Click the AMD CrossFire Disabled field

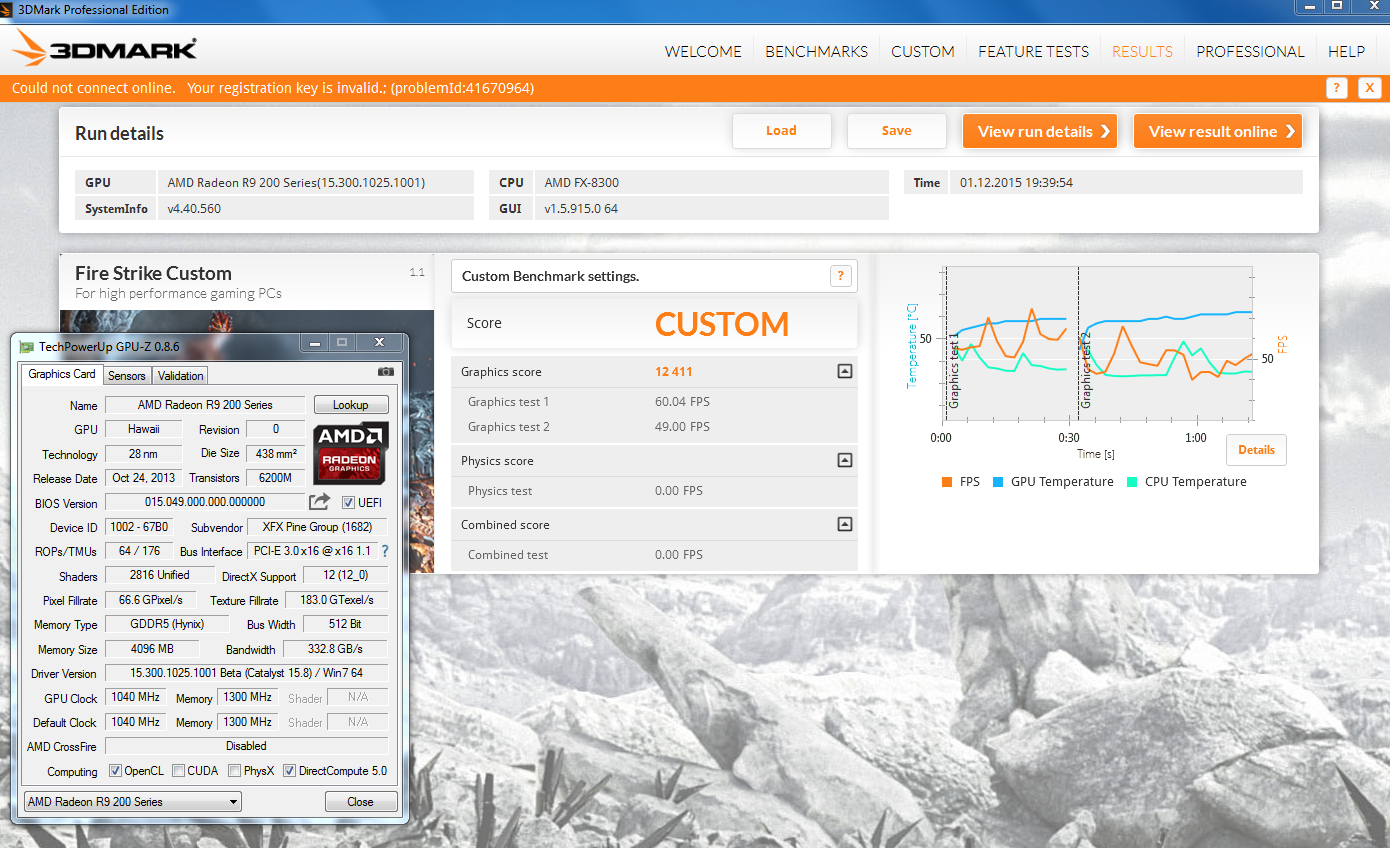pyautogui.click(x=246, y=746)
